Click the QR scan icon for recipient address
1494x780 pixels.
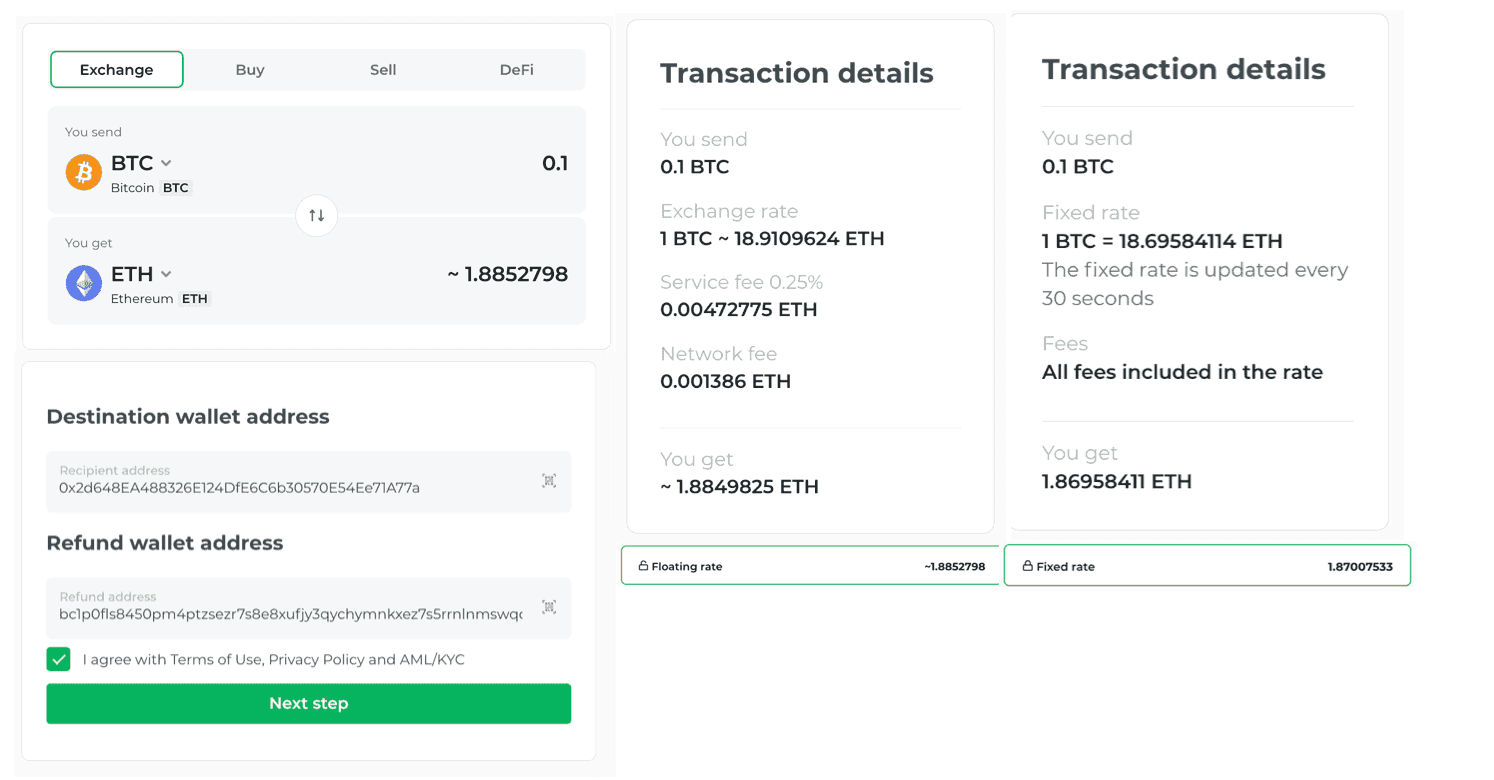(x=548, y=481)
